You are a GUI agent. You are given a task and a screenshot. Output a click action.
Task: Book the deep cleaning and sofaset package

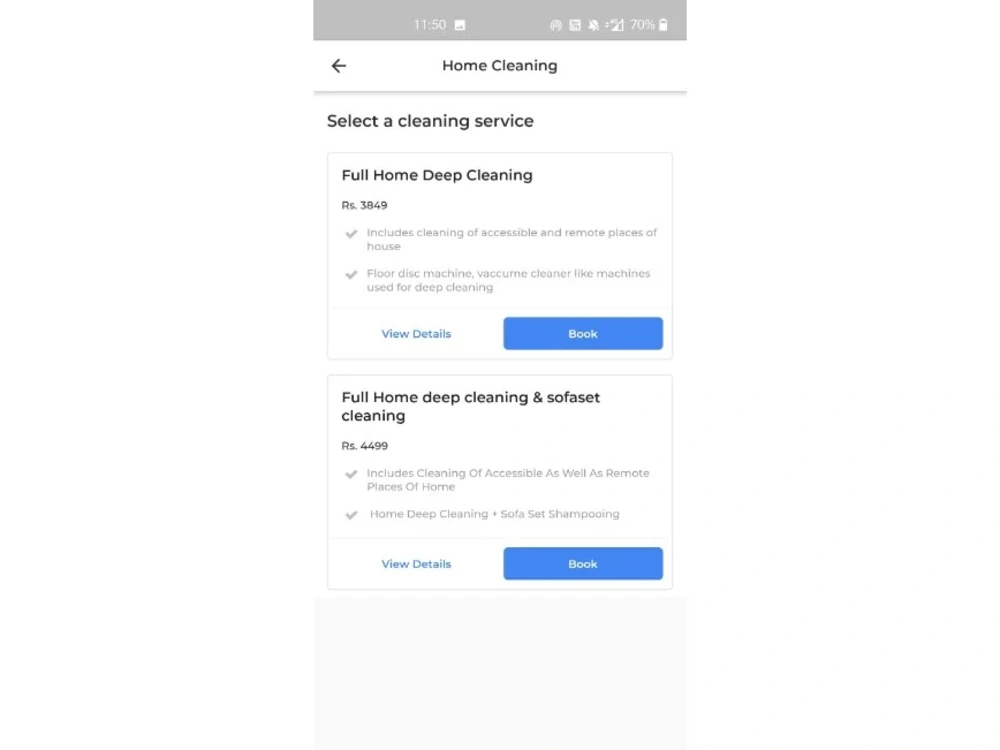click(x=583, y=563)
